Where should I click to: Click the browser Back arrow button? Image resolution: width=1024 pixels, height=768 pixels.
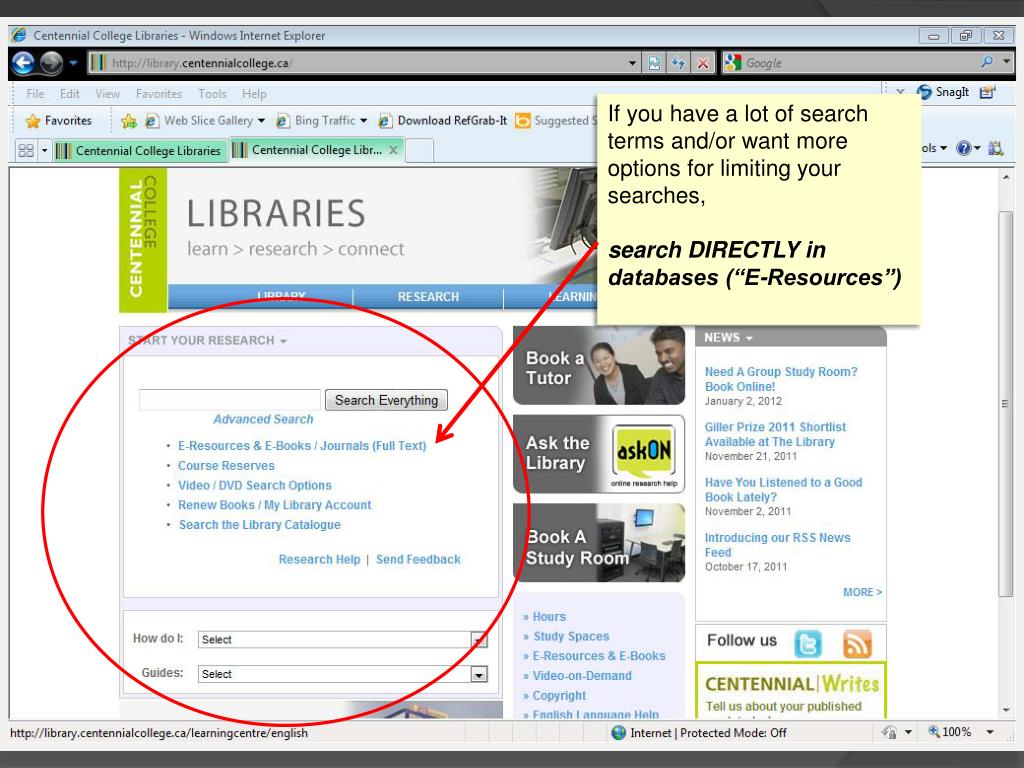24,63
